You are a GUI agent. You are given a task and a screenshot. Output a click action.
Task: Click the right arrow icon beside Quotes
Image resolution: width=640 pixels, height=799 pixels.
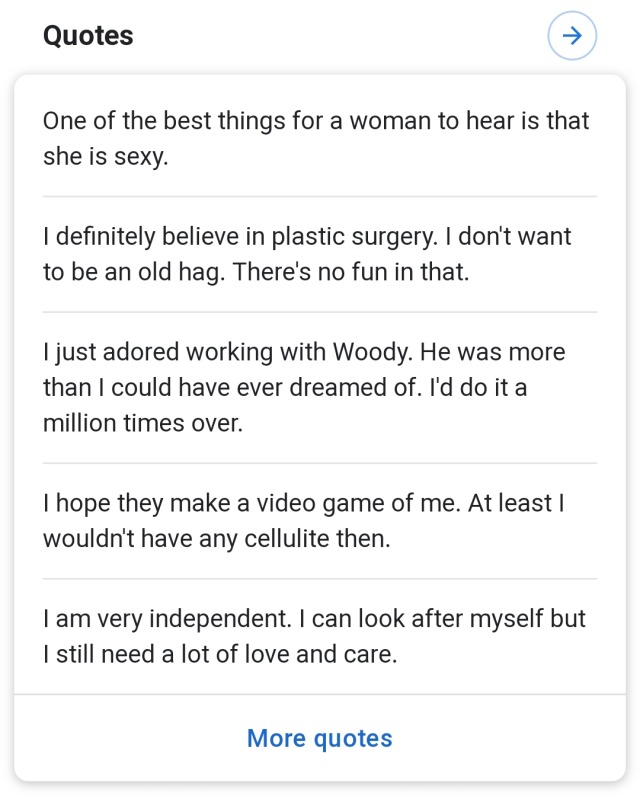(572, 37)
